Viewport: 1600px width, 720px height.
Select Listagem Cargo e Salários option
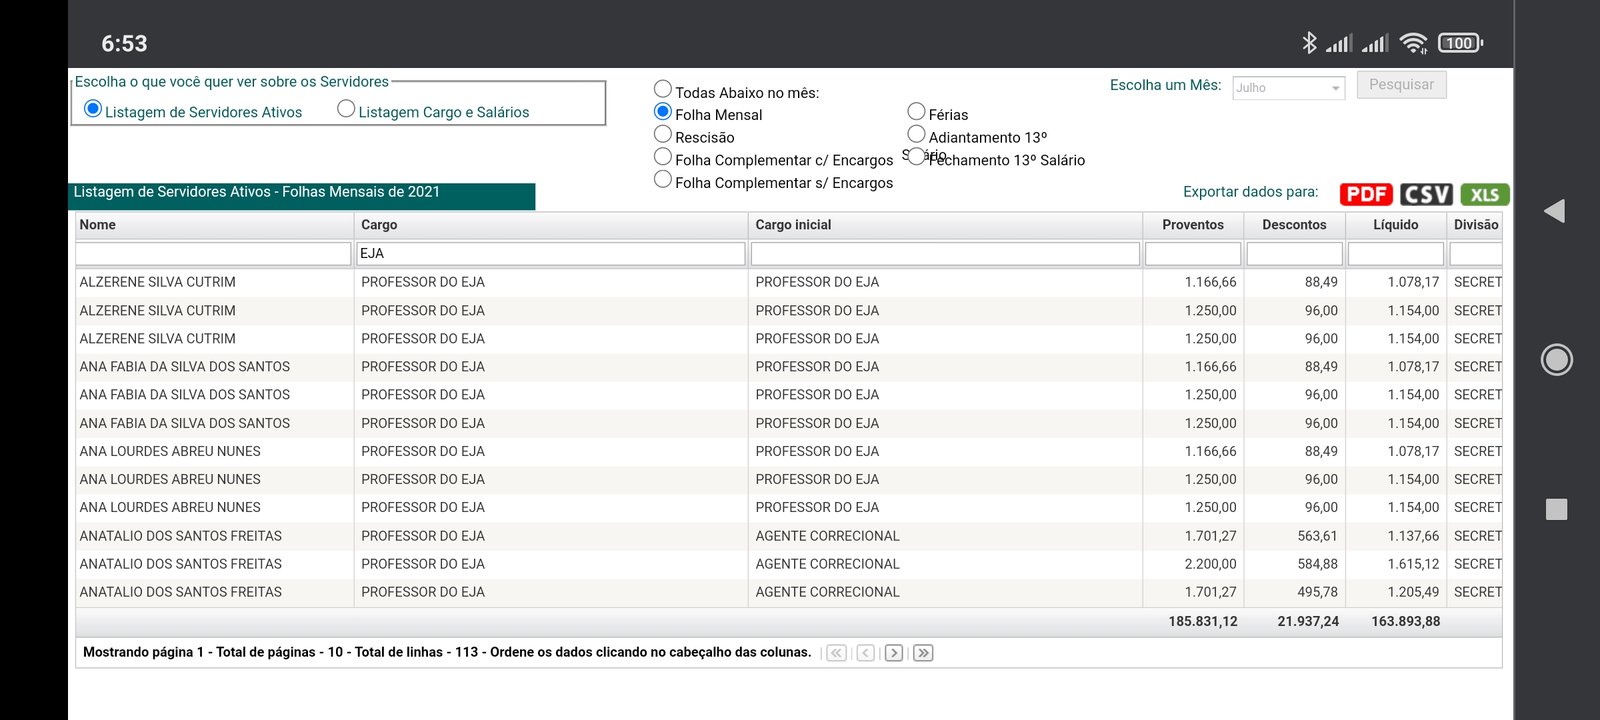click(346, 109)
